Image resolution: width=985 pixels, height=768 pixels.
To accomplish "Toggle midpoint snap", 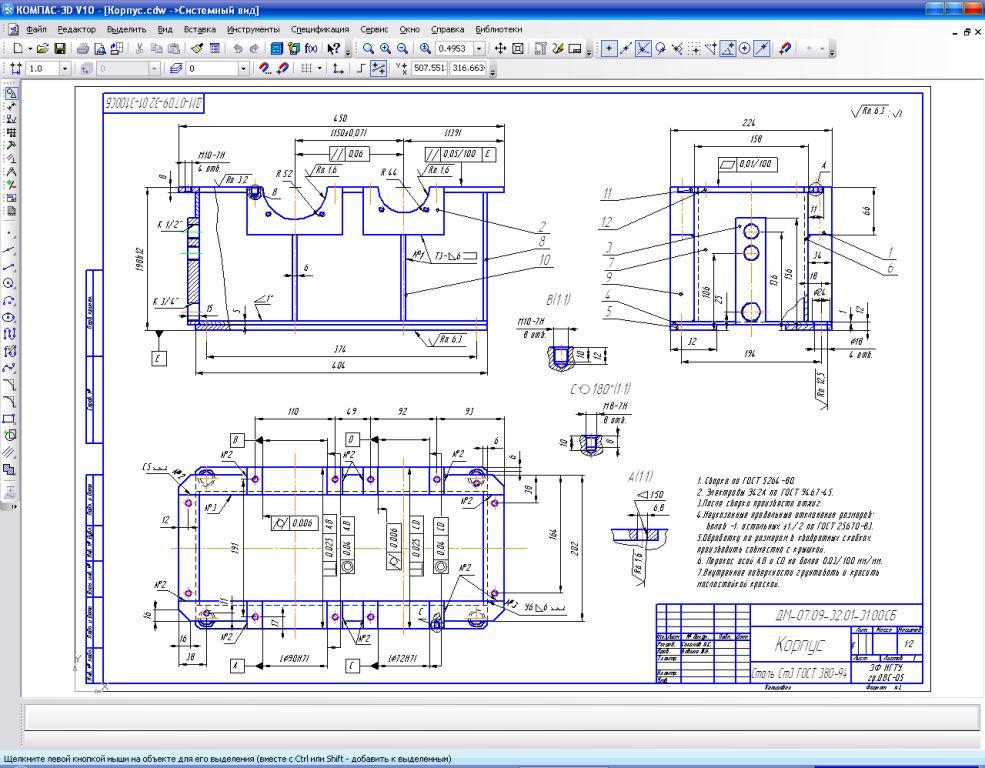I will (x=626, y=48).
